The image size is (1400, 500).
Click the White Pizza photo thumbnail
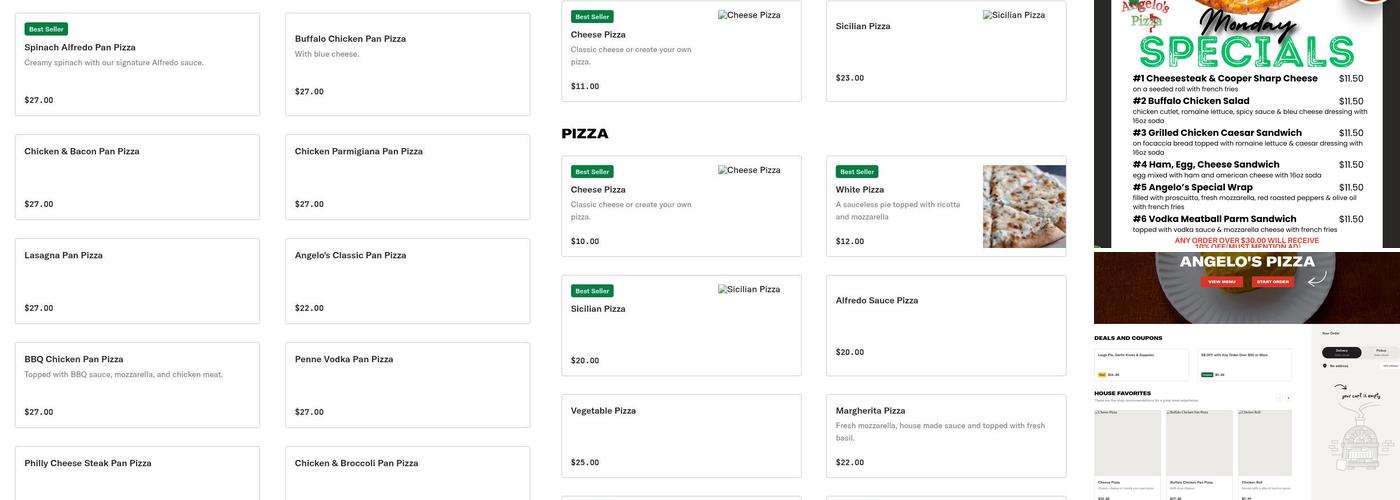(1024, 206)
